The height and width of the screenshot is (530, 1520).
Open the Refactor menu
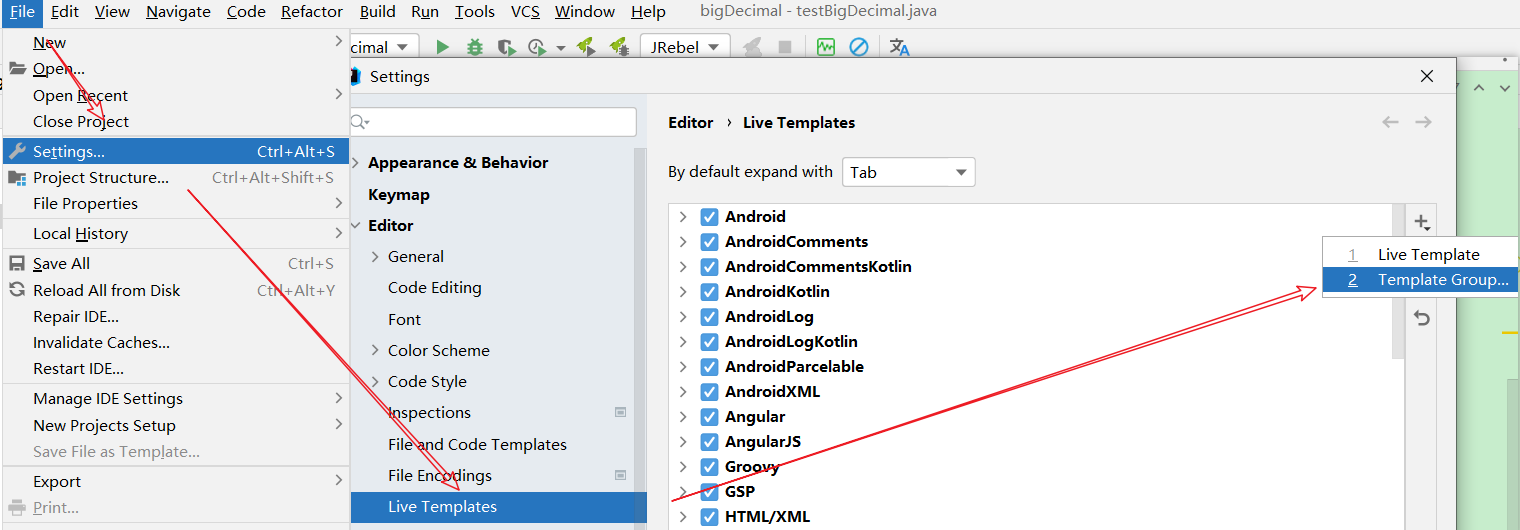coord(312,11)
